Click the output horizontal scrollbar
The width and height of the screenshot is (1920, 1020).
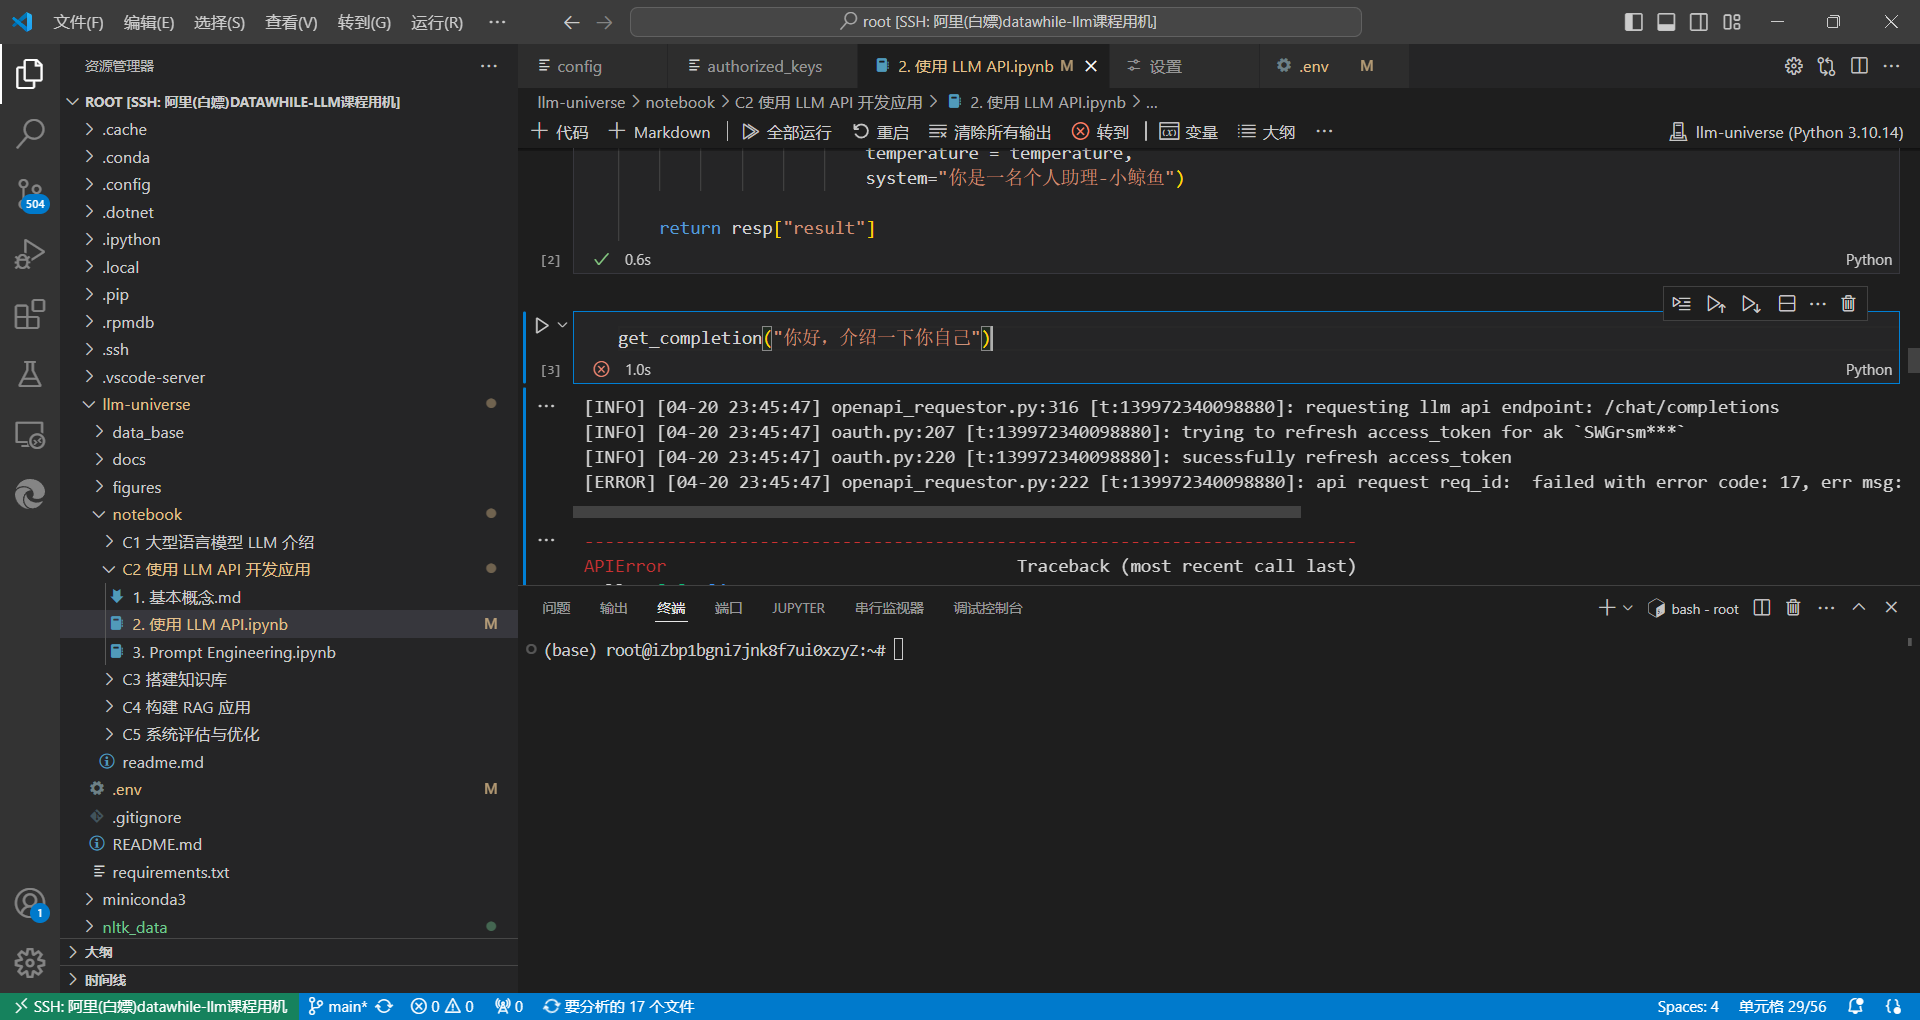click(x=936, y=512)
